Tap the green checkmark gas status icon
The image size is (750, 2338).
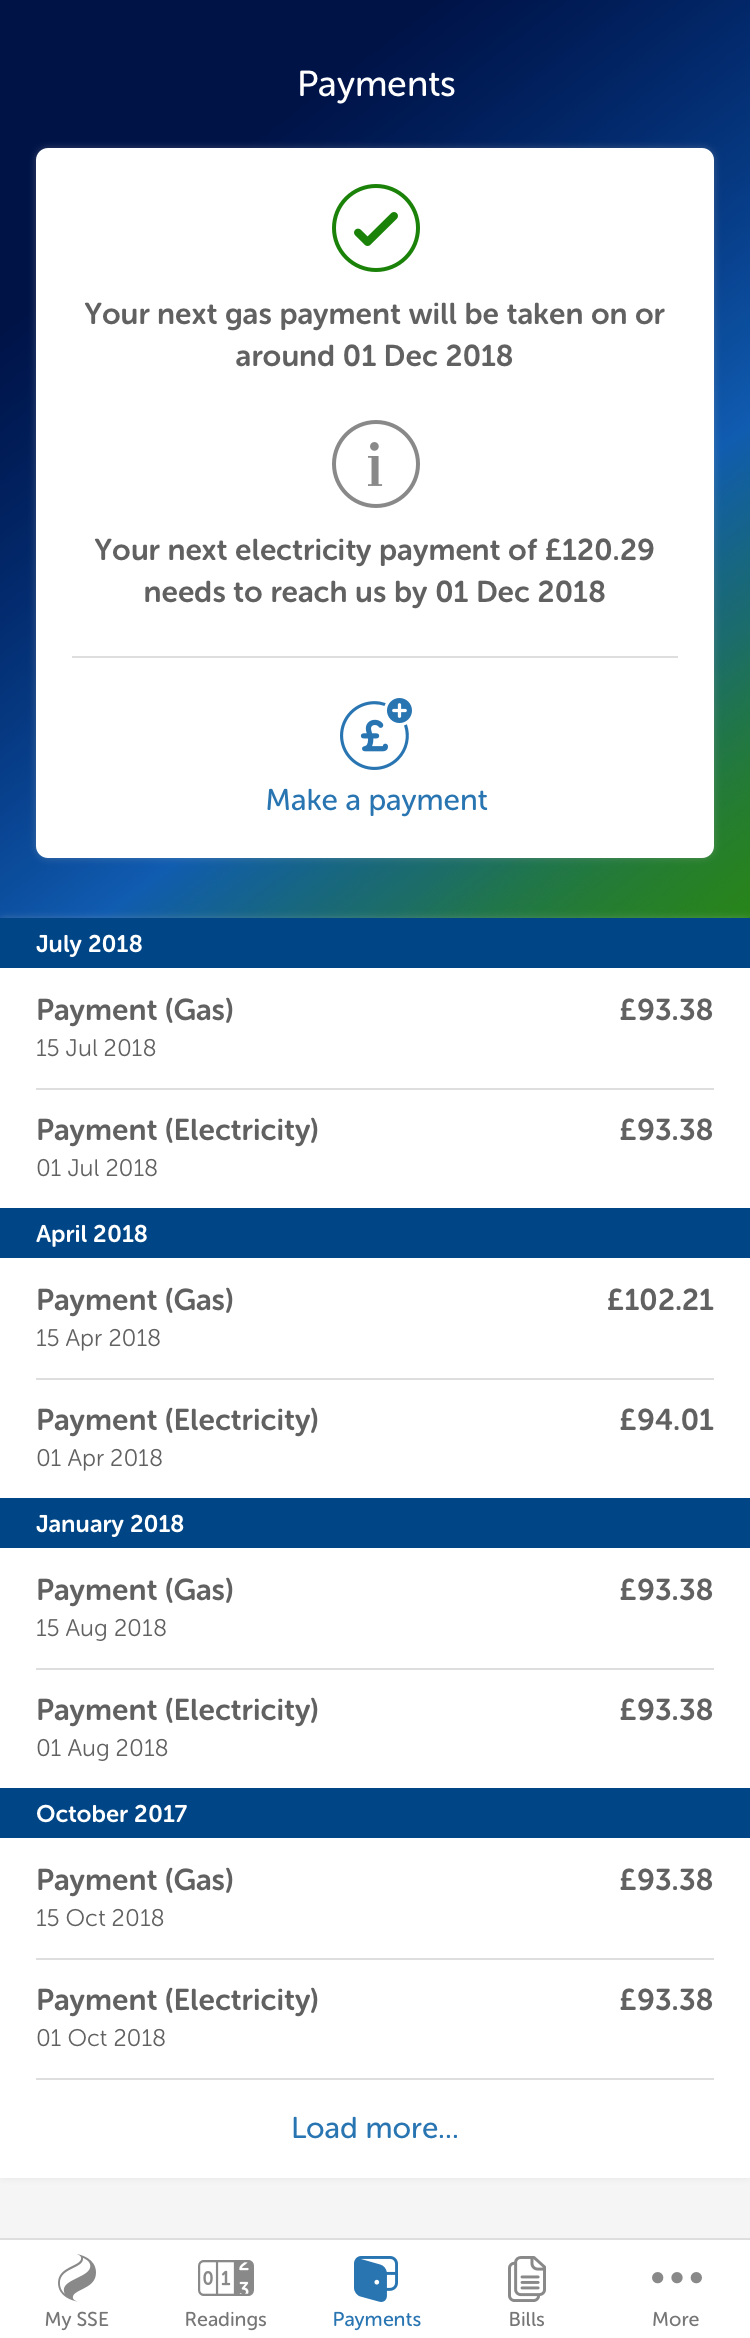tap(375, 228)
